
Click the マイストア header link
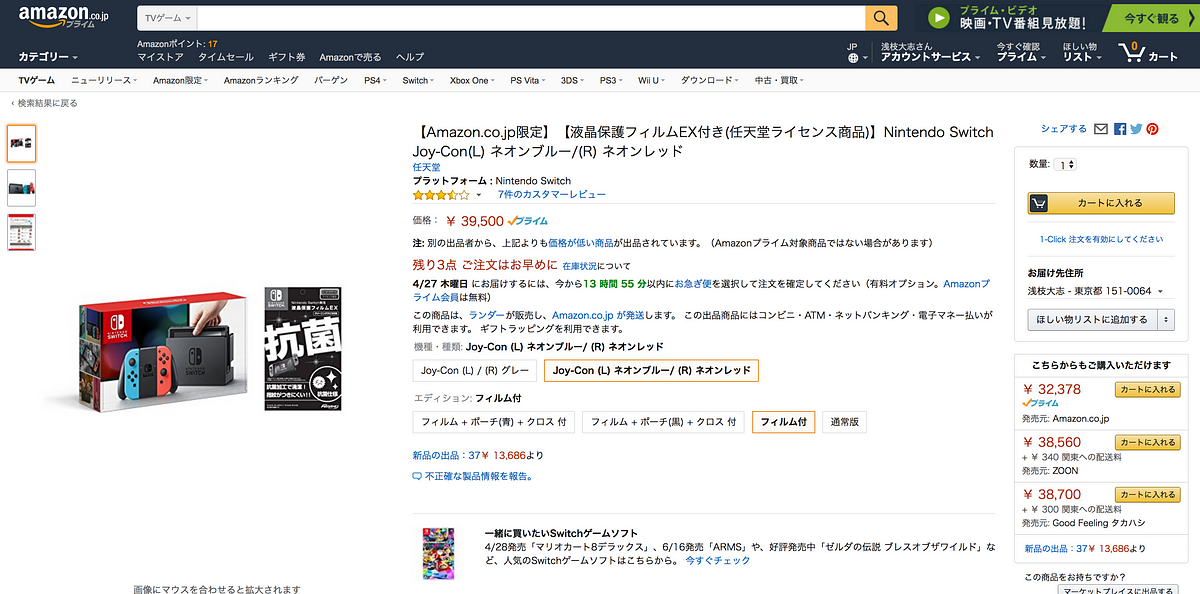[160, 57]
